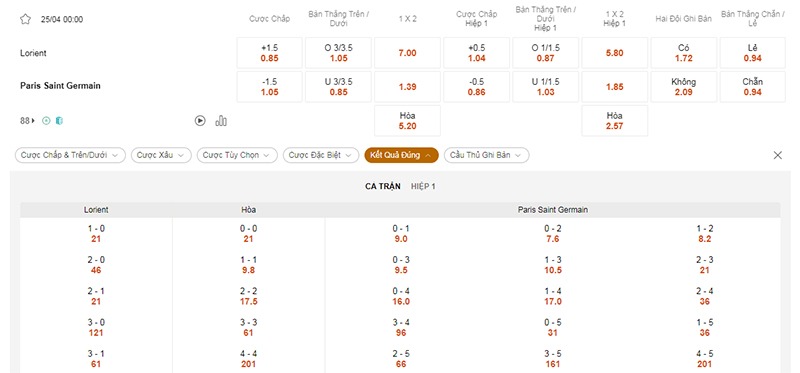Close the expanded markets panel

click(778, 155)
